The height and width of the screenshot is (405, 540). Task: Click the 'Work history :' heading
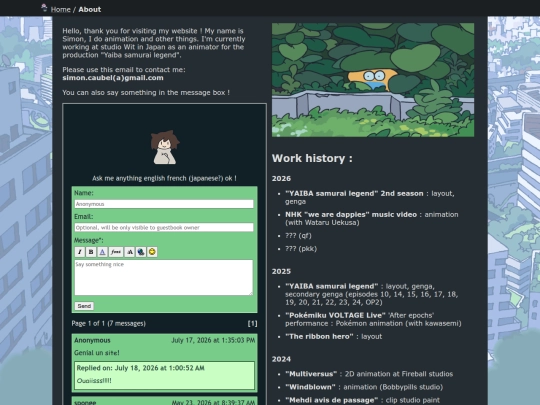pos(312,158)
